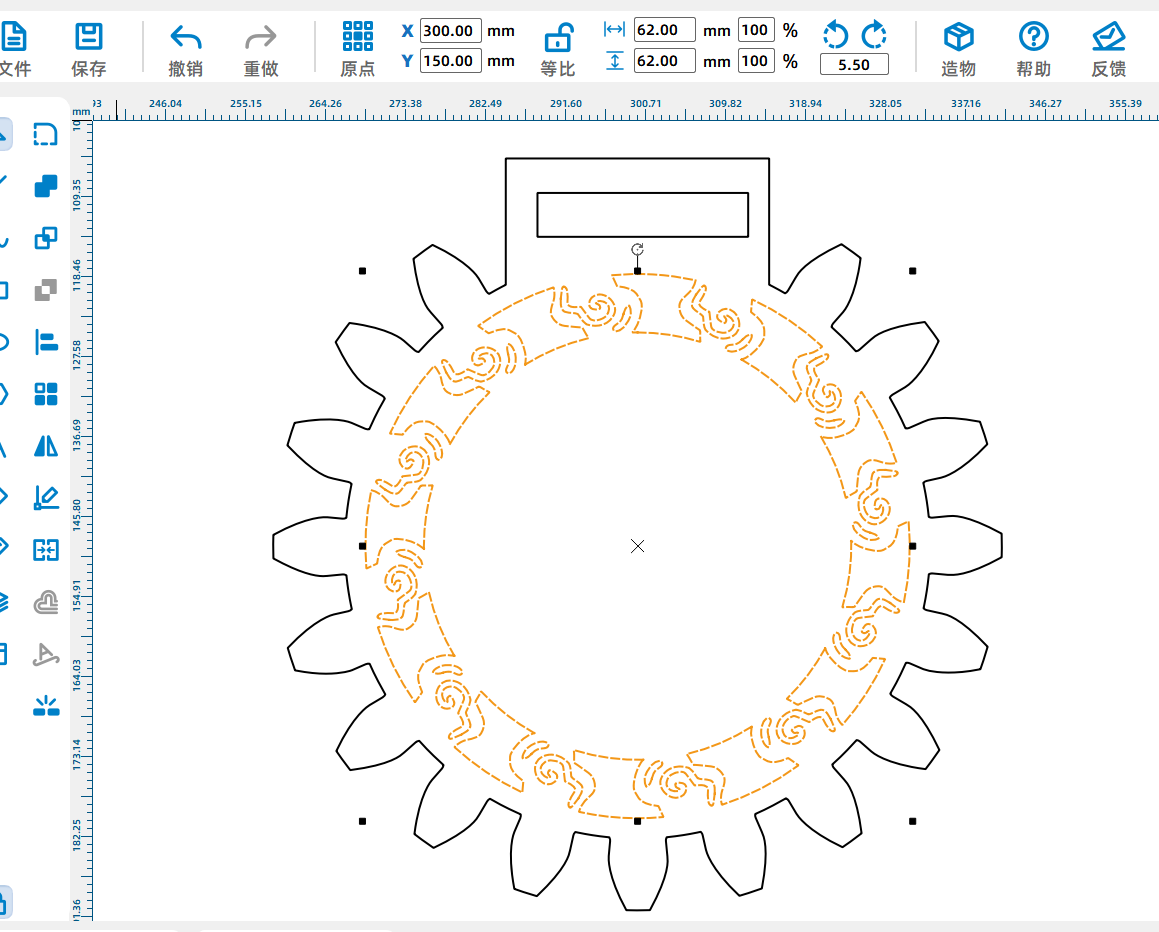Open the origin point (原点) grid selector
This screenshot has height=932, width=1159.
point(357,50)
